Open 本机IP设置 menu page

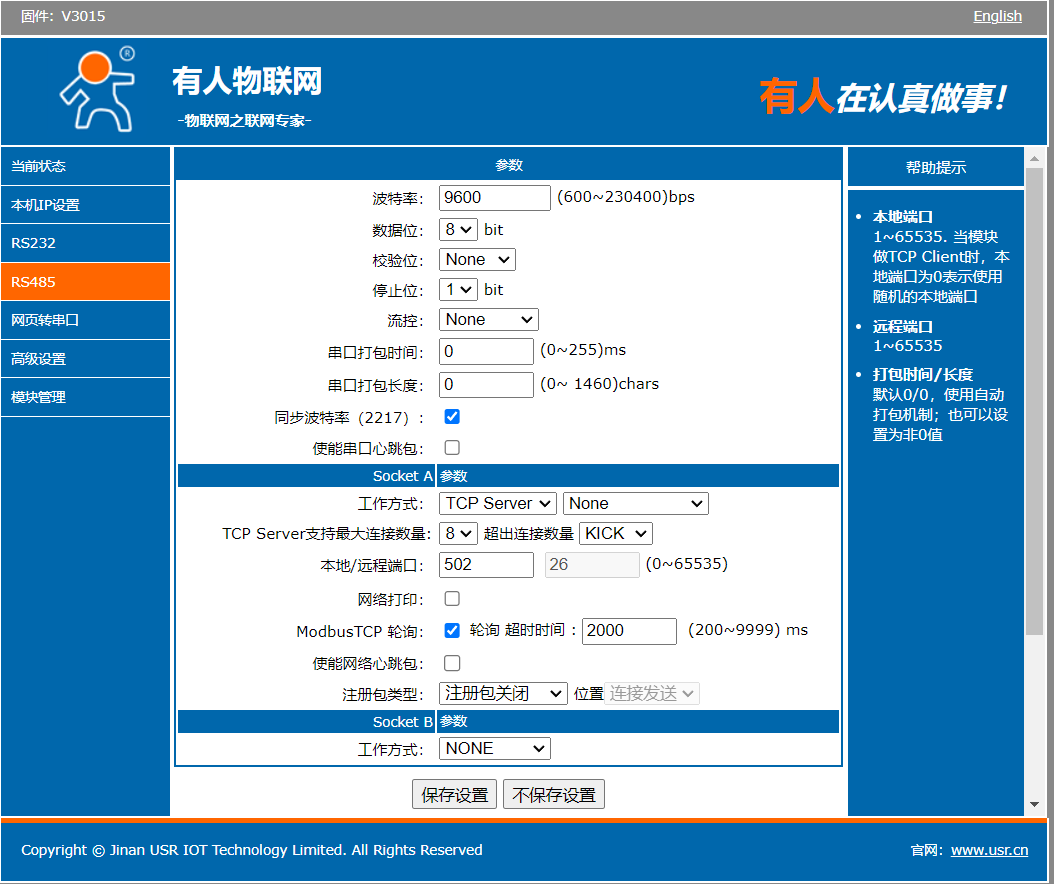coord(85,205)
